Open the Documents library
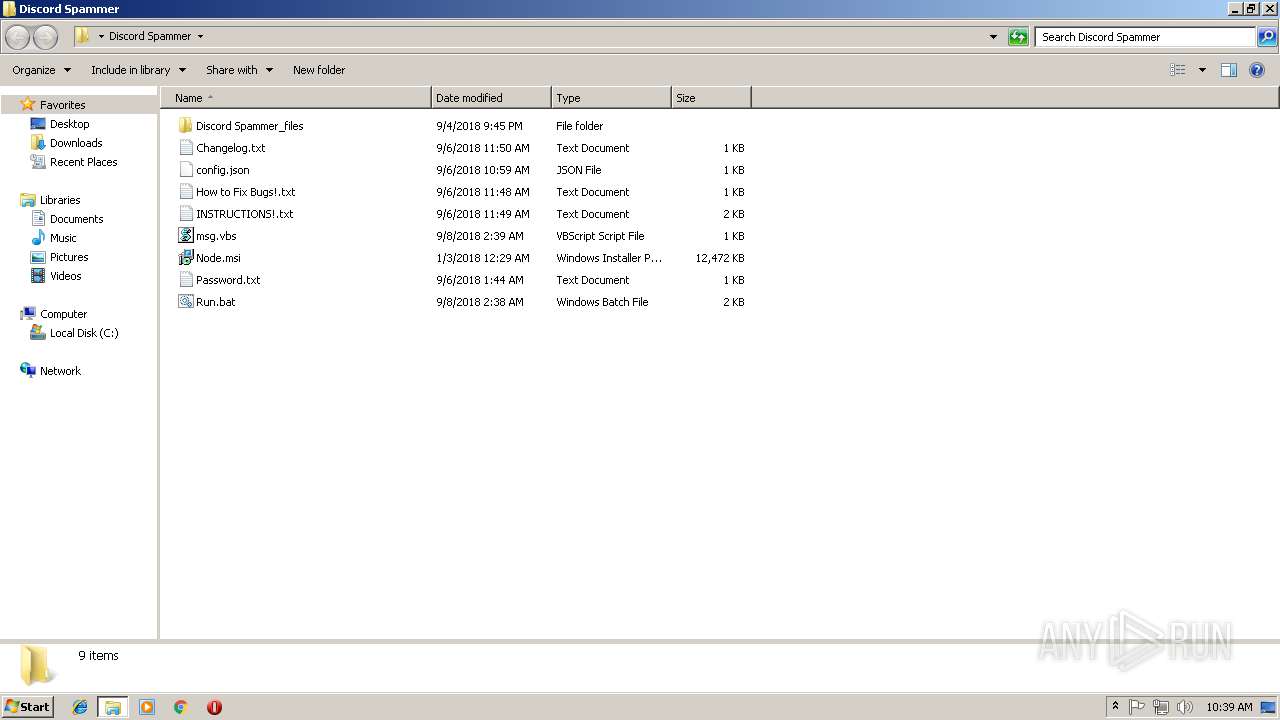The width and height of the screenshot is (1280, 720). click(76, 219)
